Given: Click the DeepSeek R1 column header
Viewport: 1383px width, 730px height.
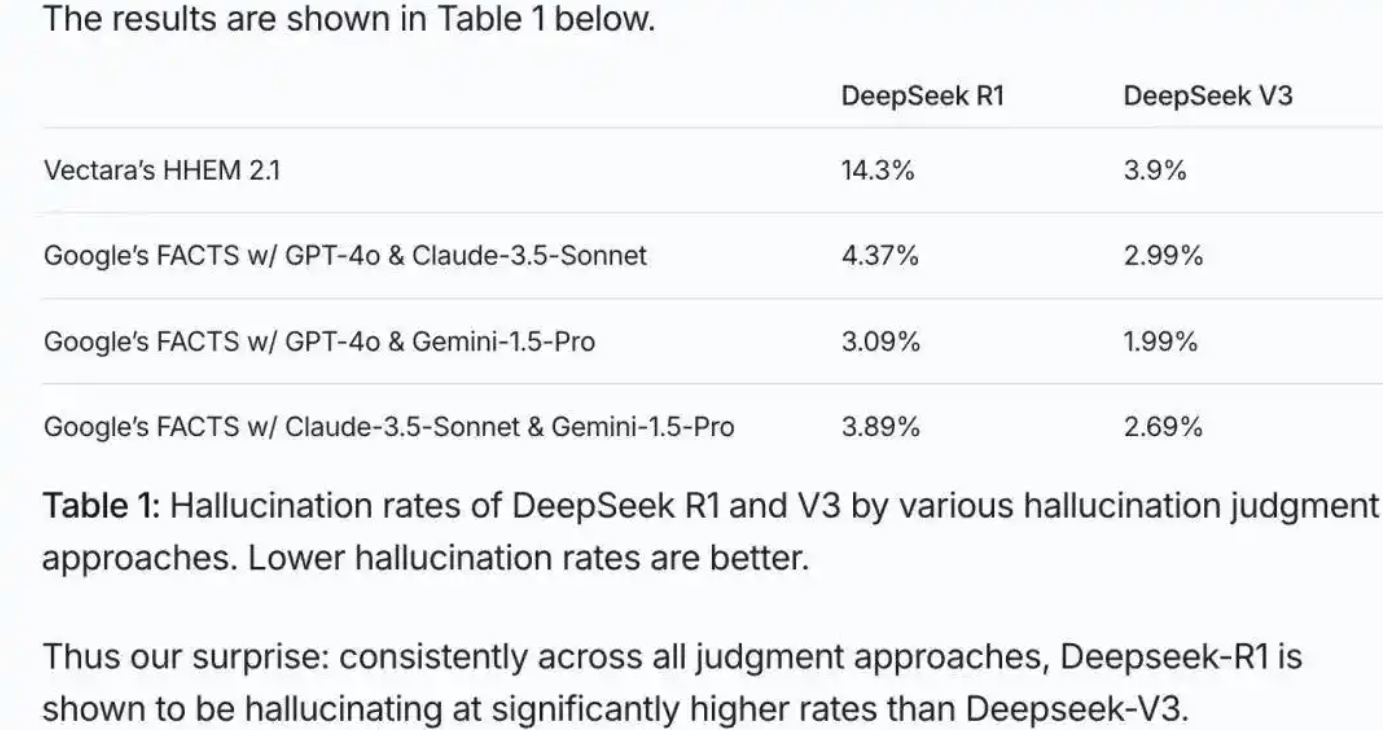Looking at the screenshot, I should (x=922, y=96).
